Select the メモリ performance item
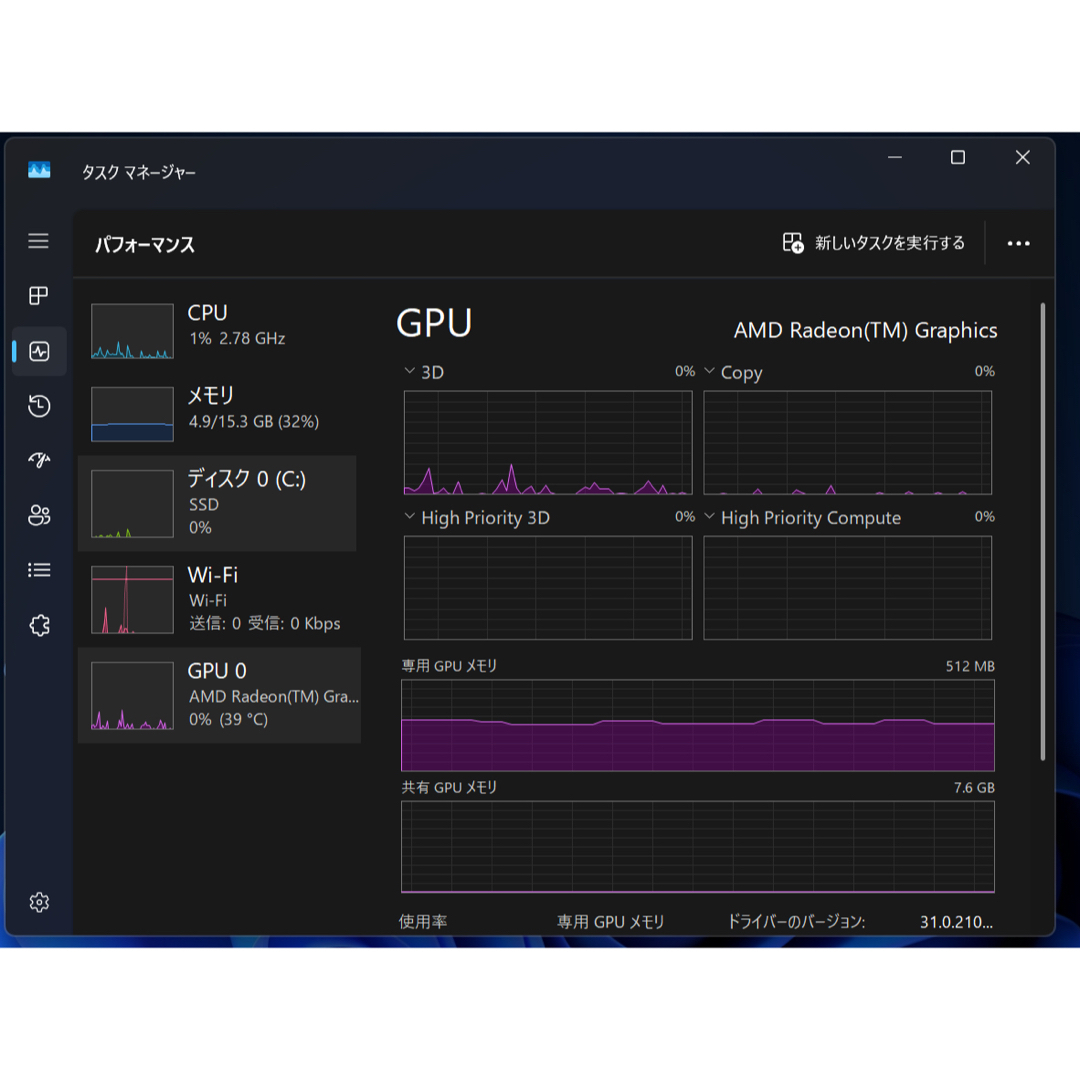This screenshot has height=1080, width=1080. [219, 413]
